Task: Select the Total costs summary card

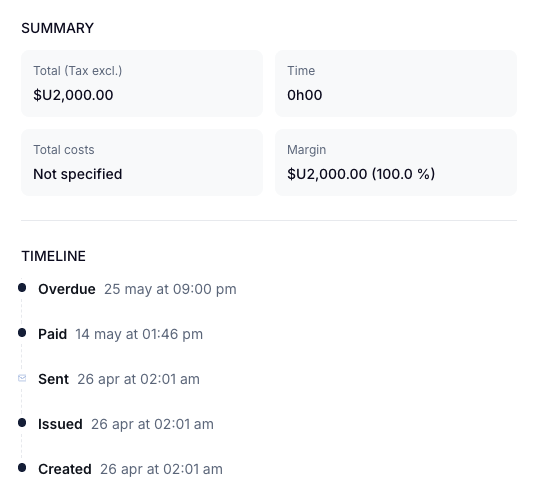Action: (x=142, y=162)
